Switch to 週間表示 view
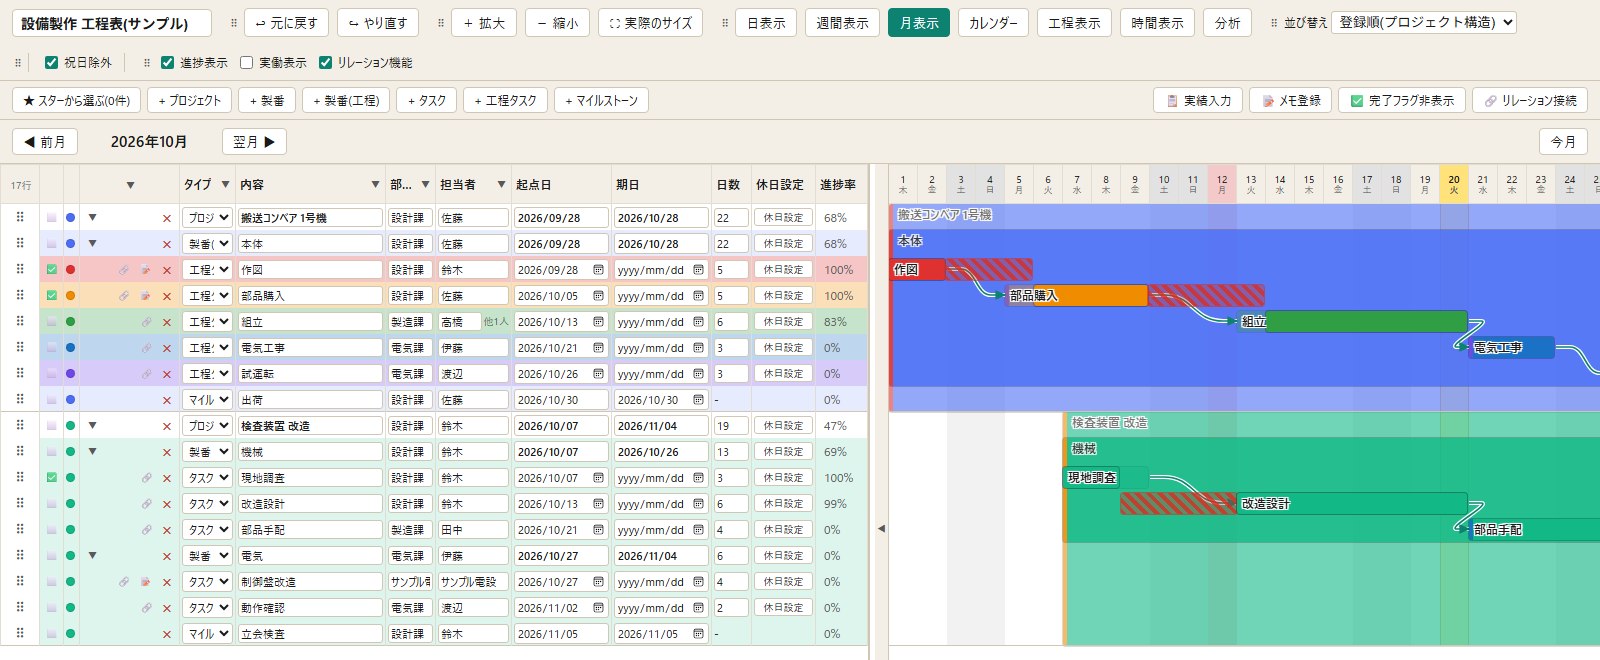The height and width of the screenshot is (660, 1600). point(842,23)
